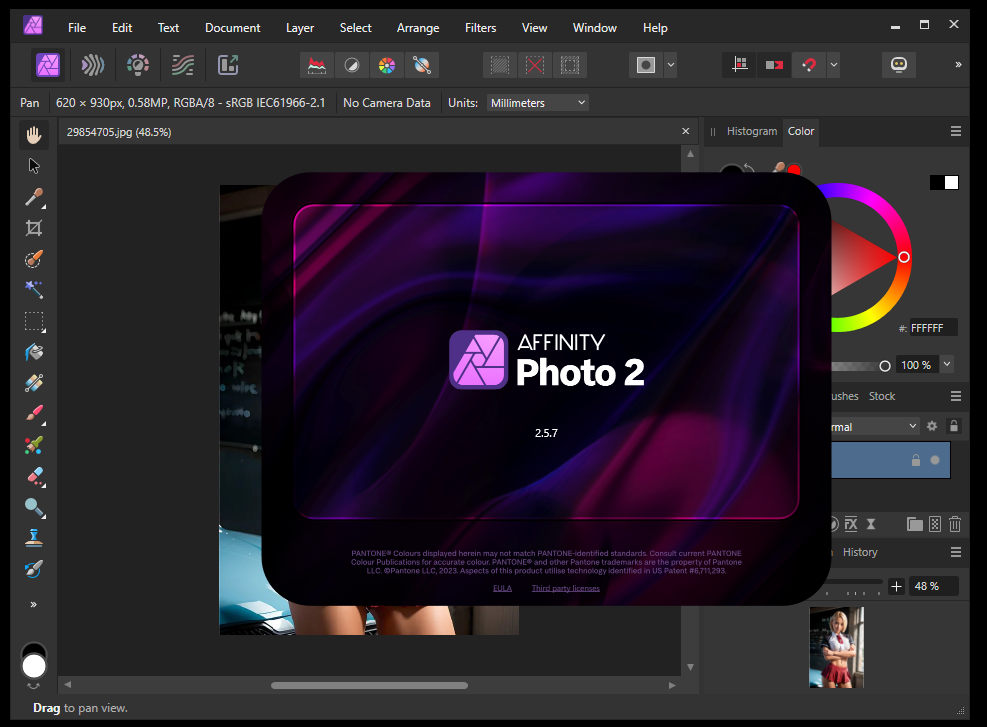The width and height of the screenshot is (987, 727).
Task: Open the EULA link on splash
Action: 502,589
